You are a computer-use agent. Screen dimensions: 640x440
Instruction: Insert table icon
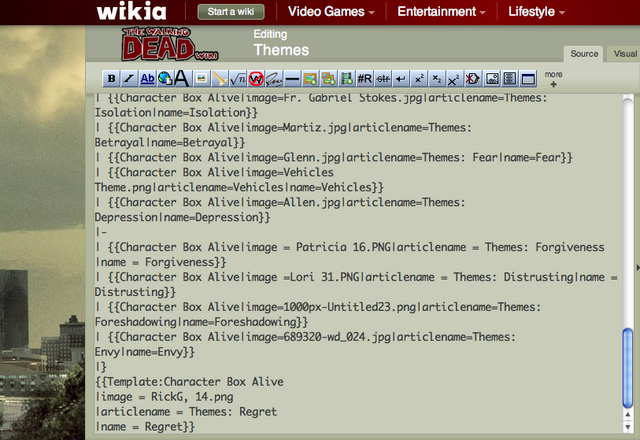point(528,78)
